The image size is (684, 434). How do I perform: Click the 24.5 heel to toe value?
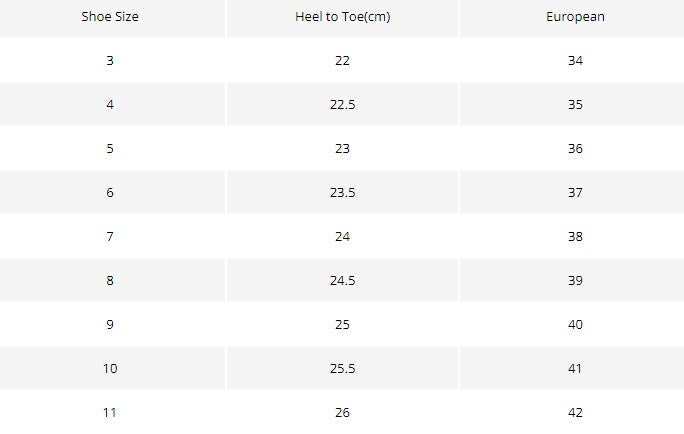click(342, 280)
